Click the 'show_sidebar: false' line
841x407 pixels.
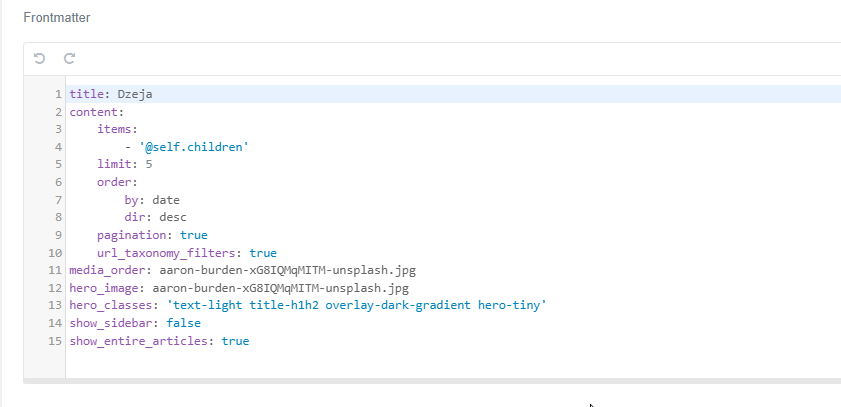135,323
